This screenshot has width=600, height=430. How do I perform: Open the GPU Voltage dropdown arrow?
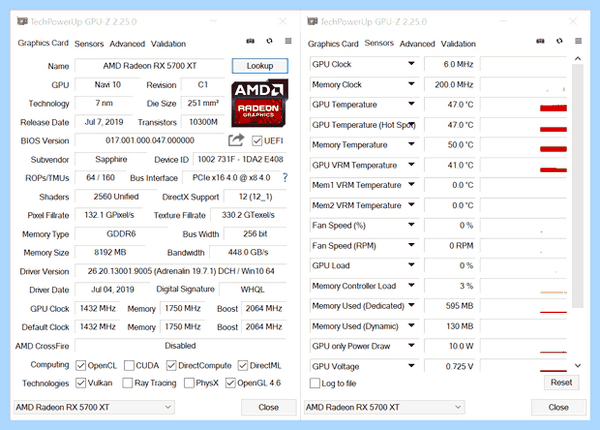click(411, 366)
